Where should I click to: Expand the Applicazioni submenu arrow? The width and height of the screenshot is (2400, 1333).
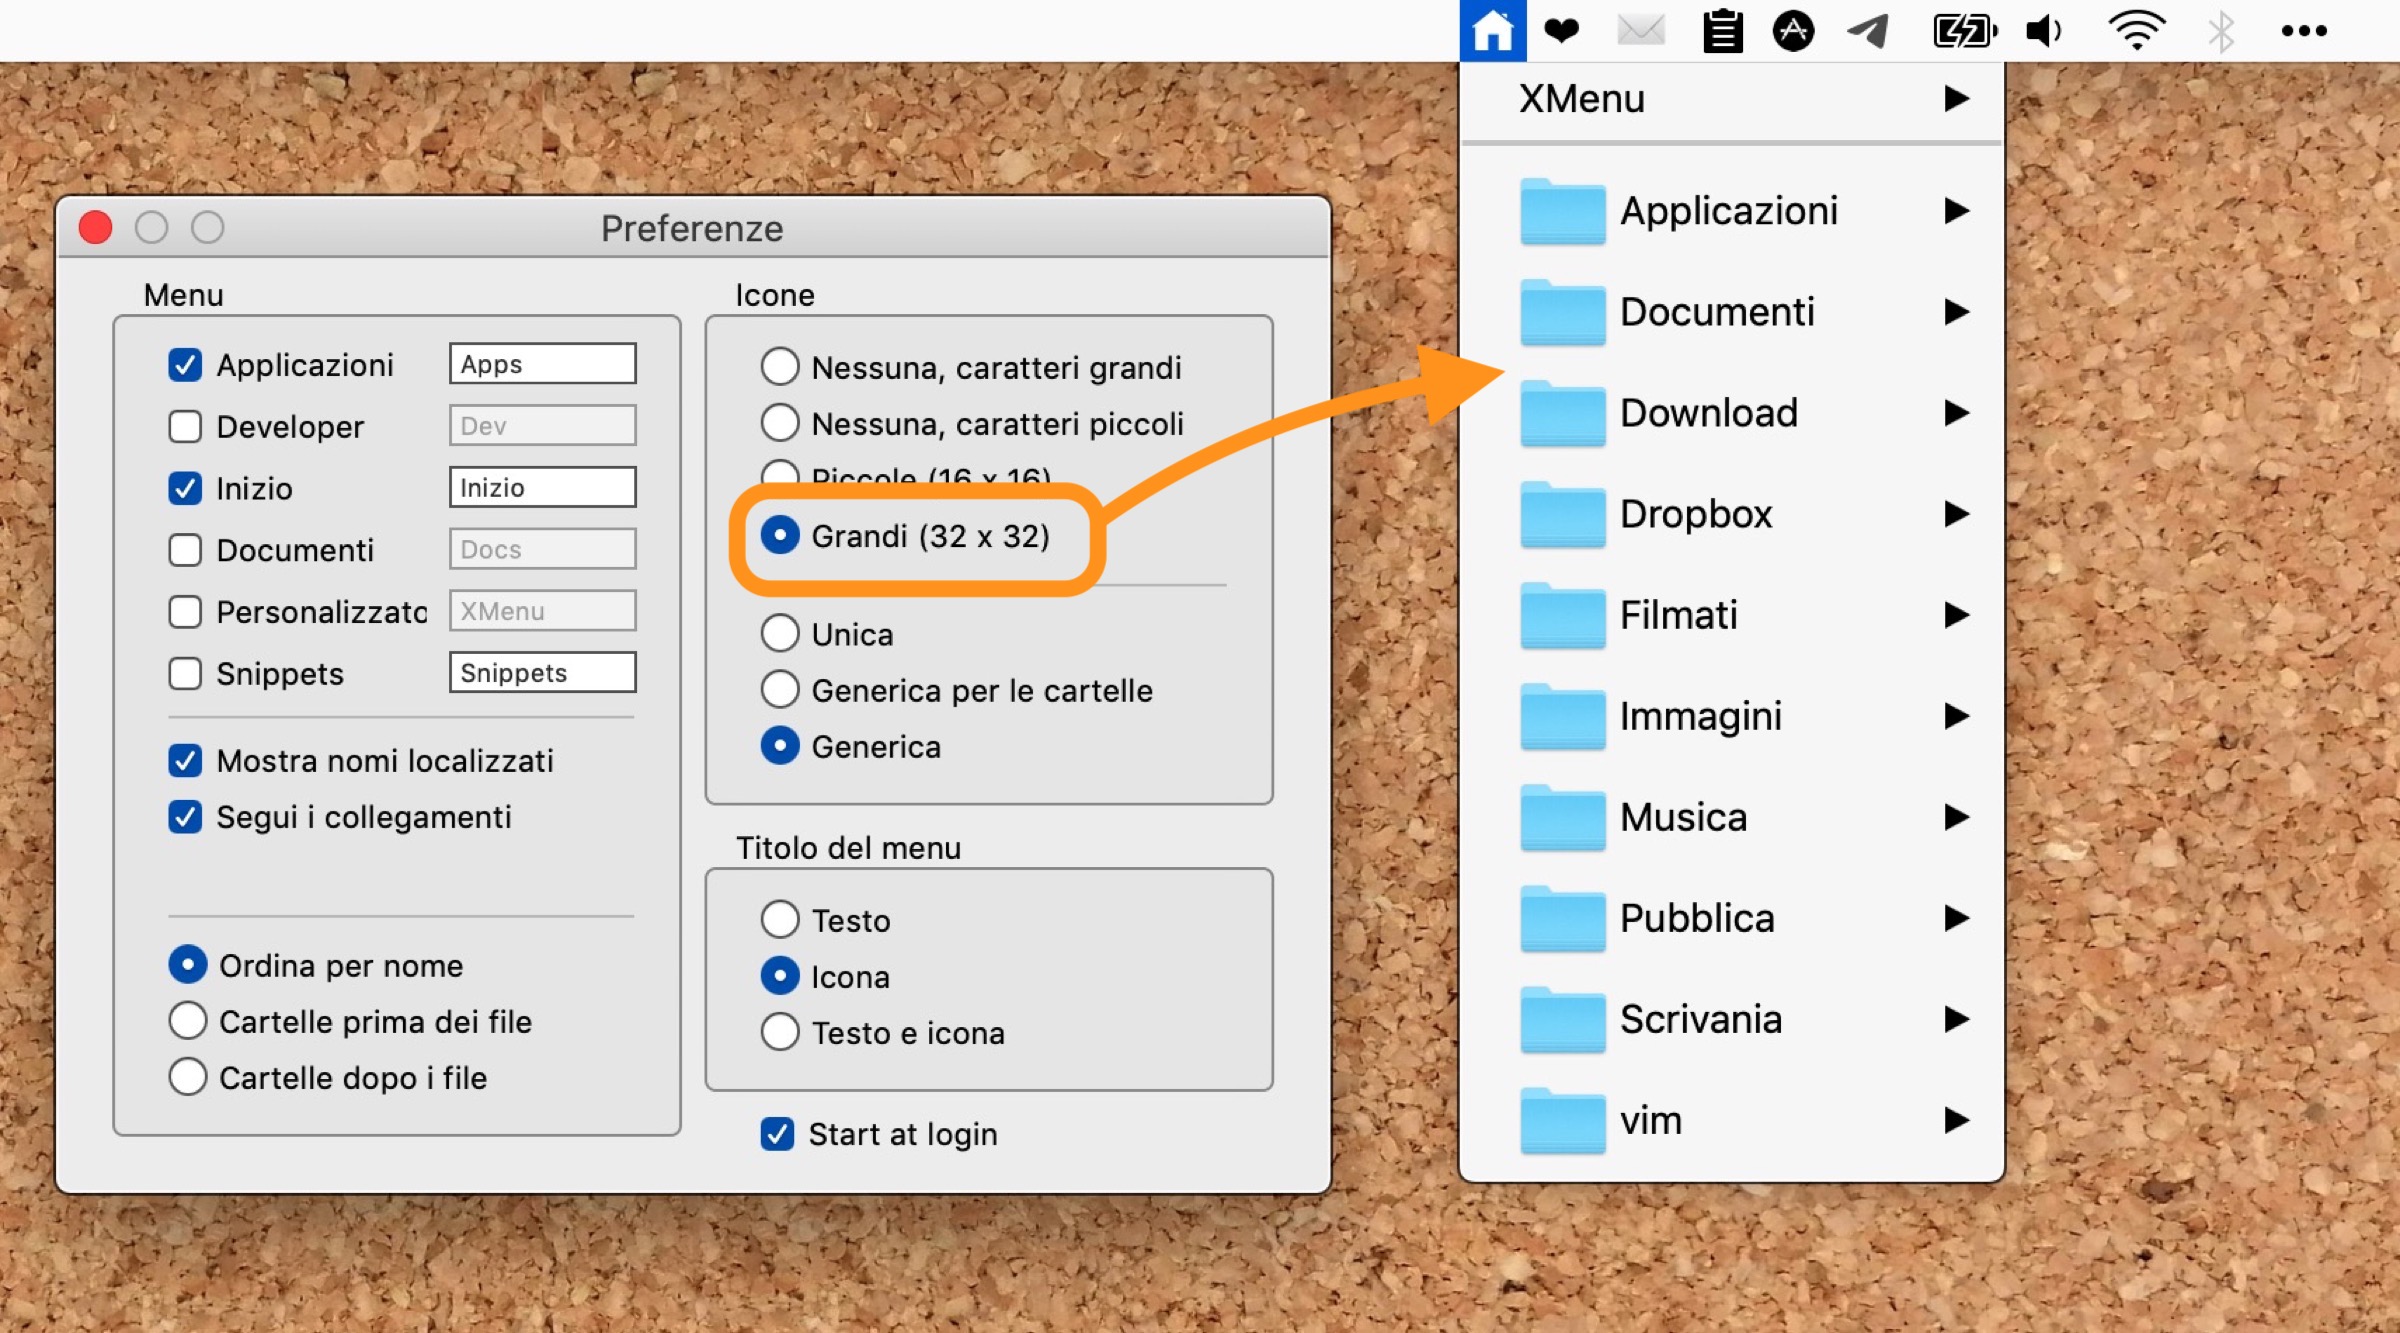point(1956,211)
